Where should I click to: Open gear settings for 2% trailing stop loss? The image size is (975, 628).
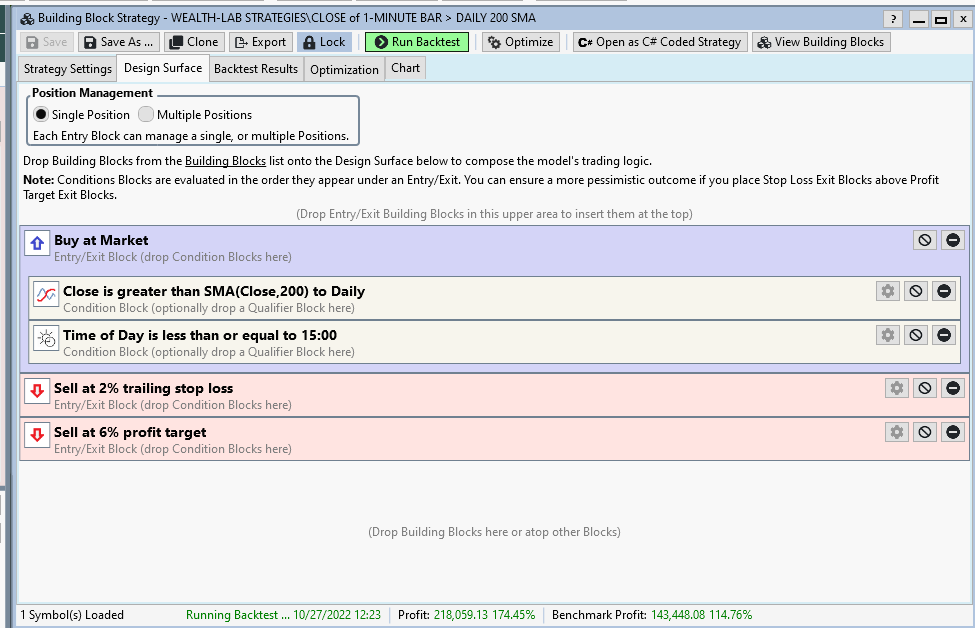(896, 388)
